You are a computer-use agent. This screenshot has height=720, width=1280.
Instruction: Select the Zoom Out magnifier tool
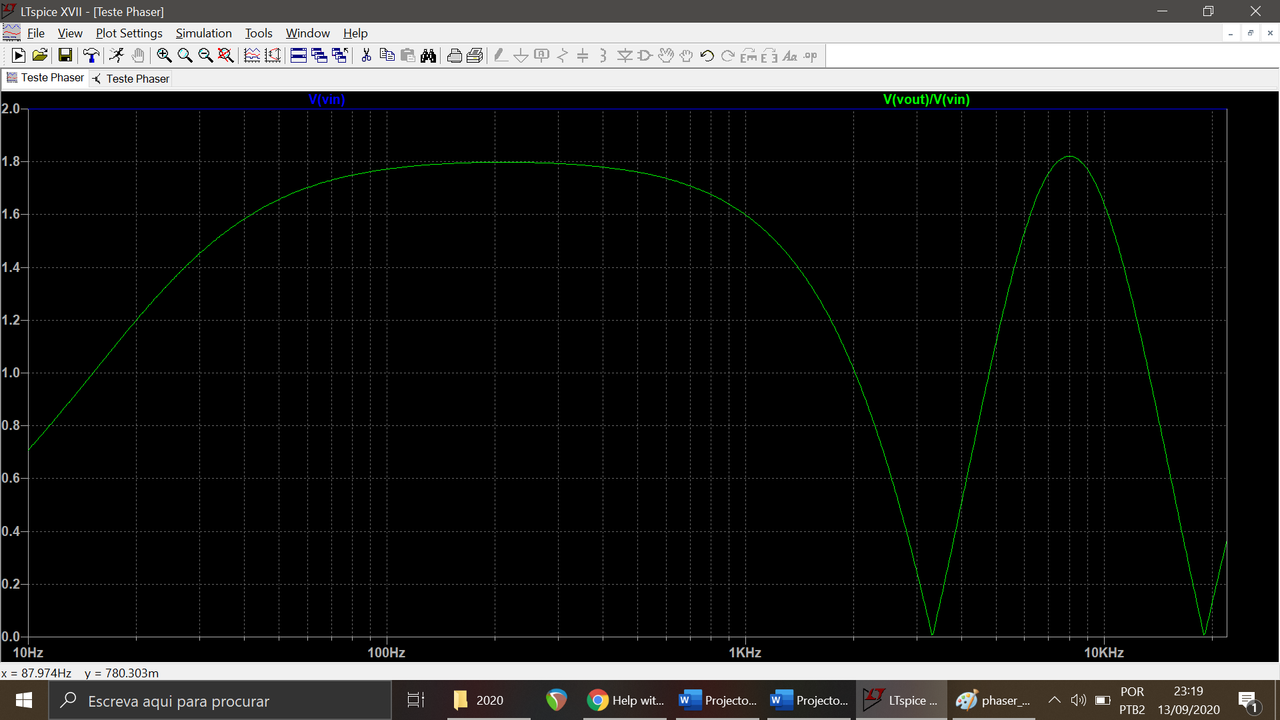pyautogui.click(x=206, y=56)
